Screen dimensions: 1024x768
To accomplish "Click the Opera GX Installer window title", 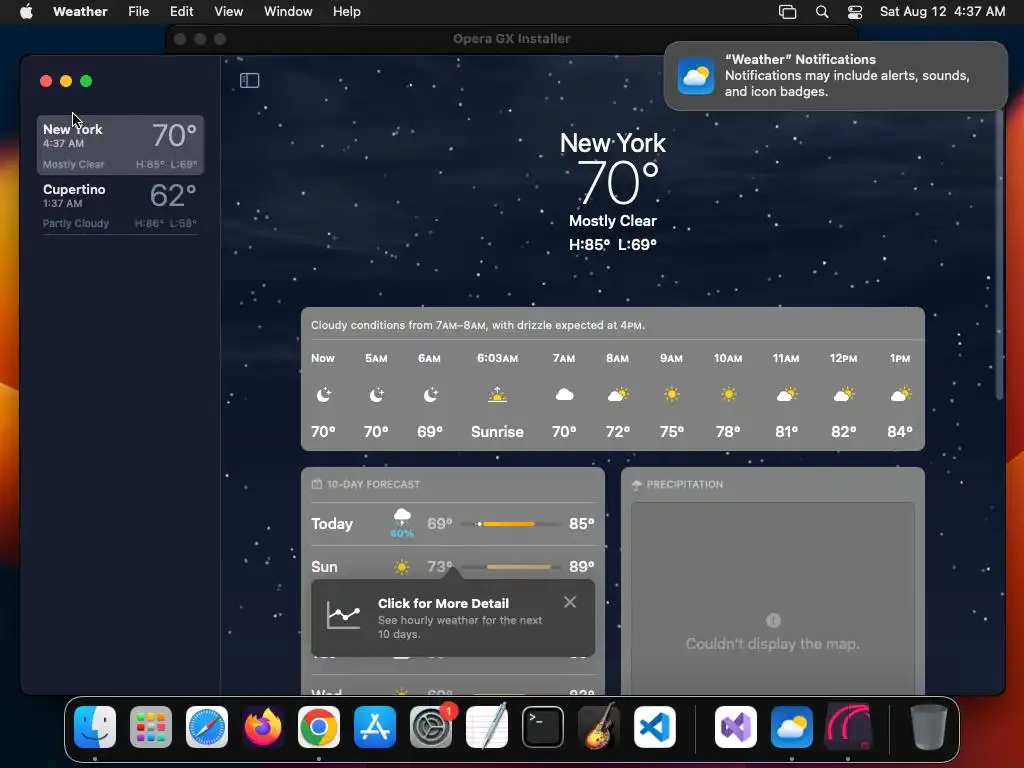I will pyautogui.click(x=511, y=39).
